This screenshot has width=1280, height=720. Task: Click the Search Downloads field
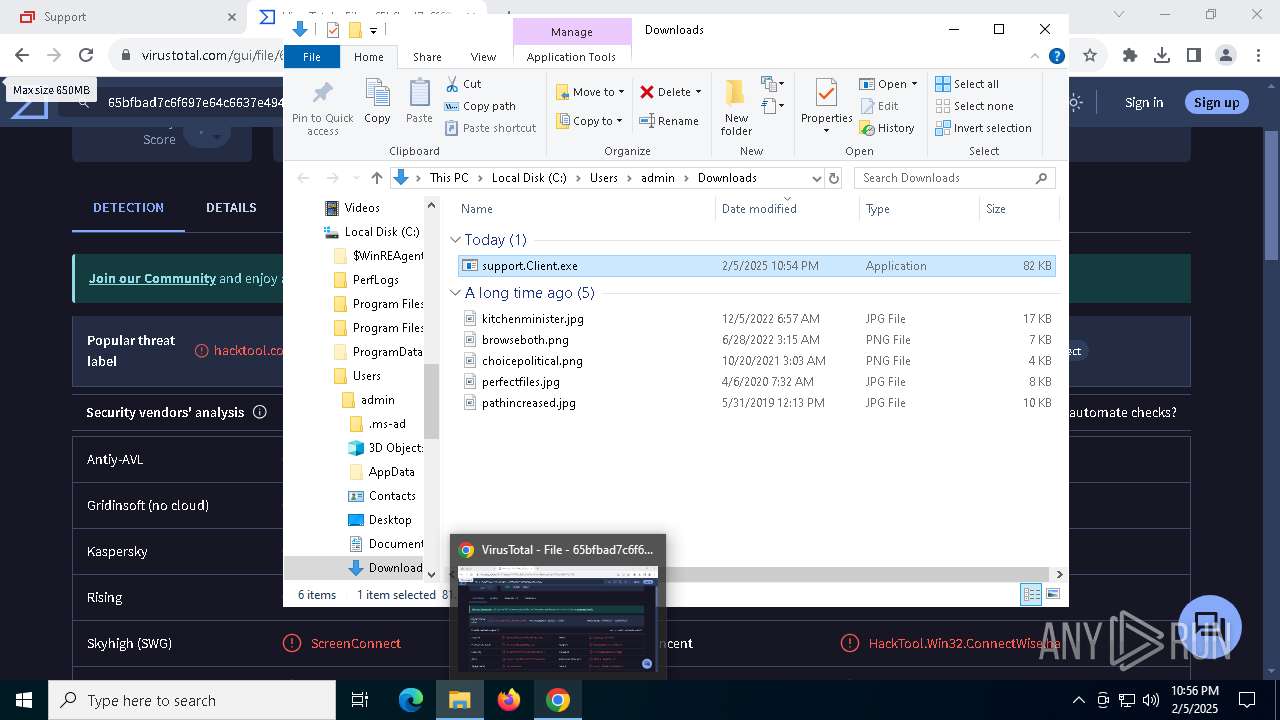954,178
